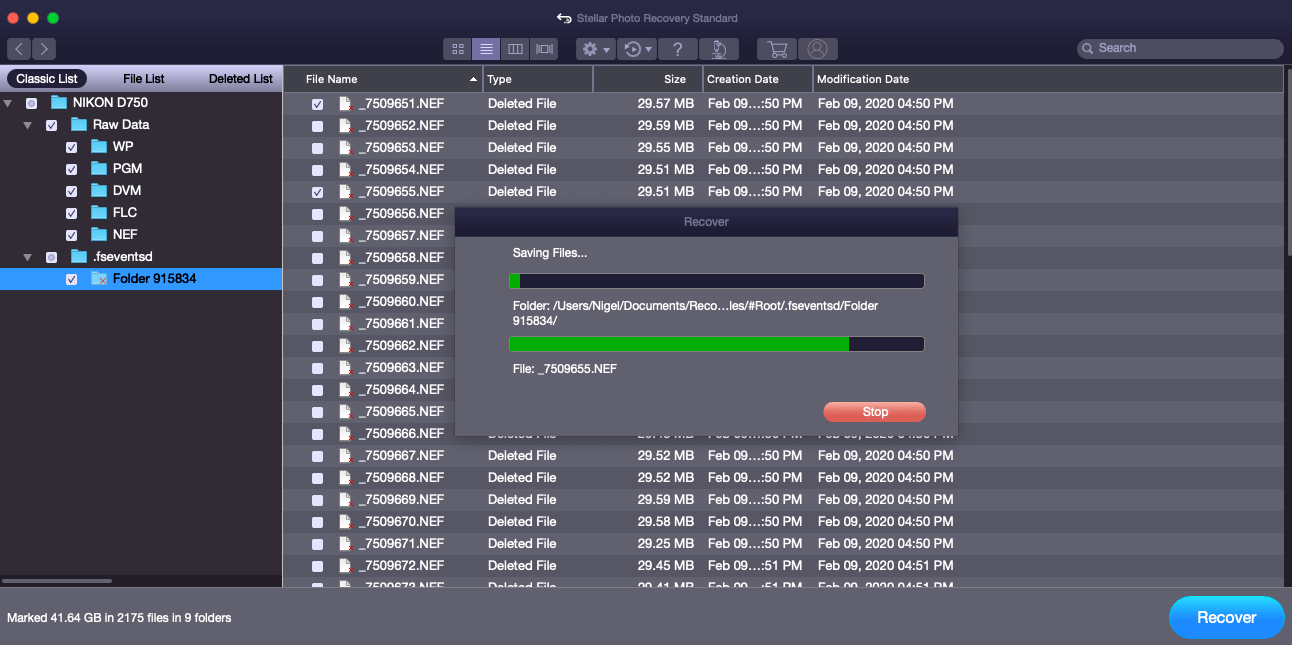
Task: Click the PGM folder icon
Action: [99, 168]
